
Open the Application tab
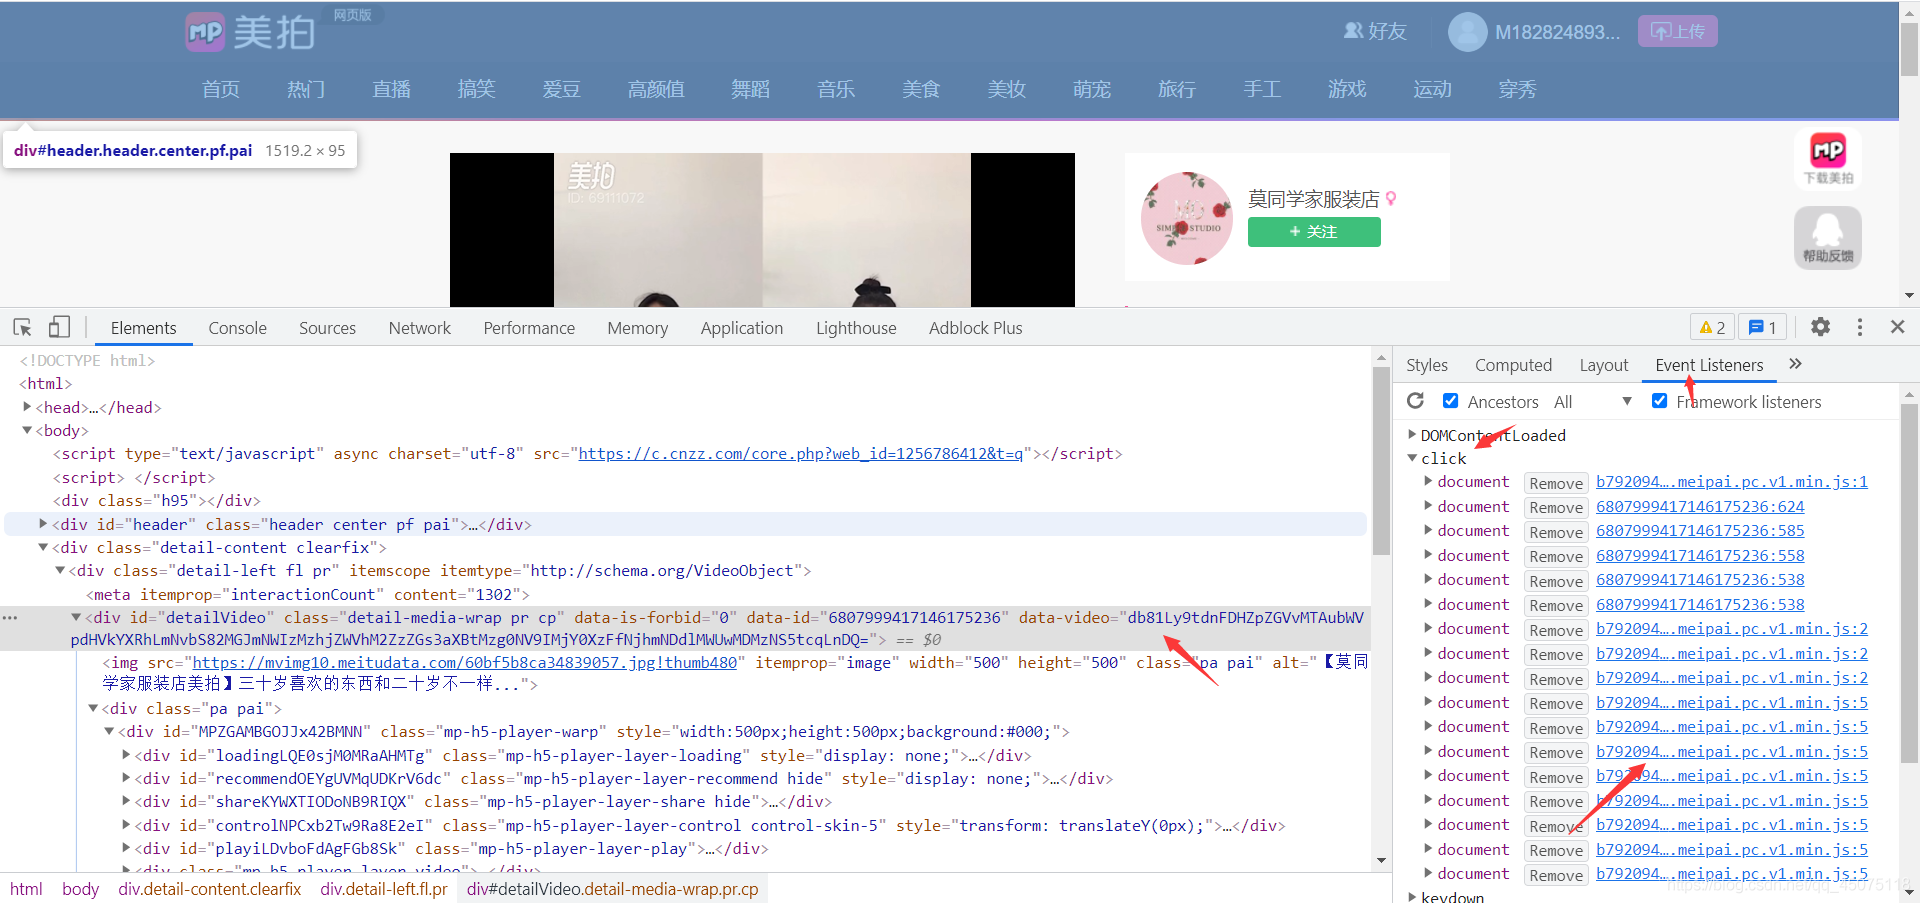[741, 328]
